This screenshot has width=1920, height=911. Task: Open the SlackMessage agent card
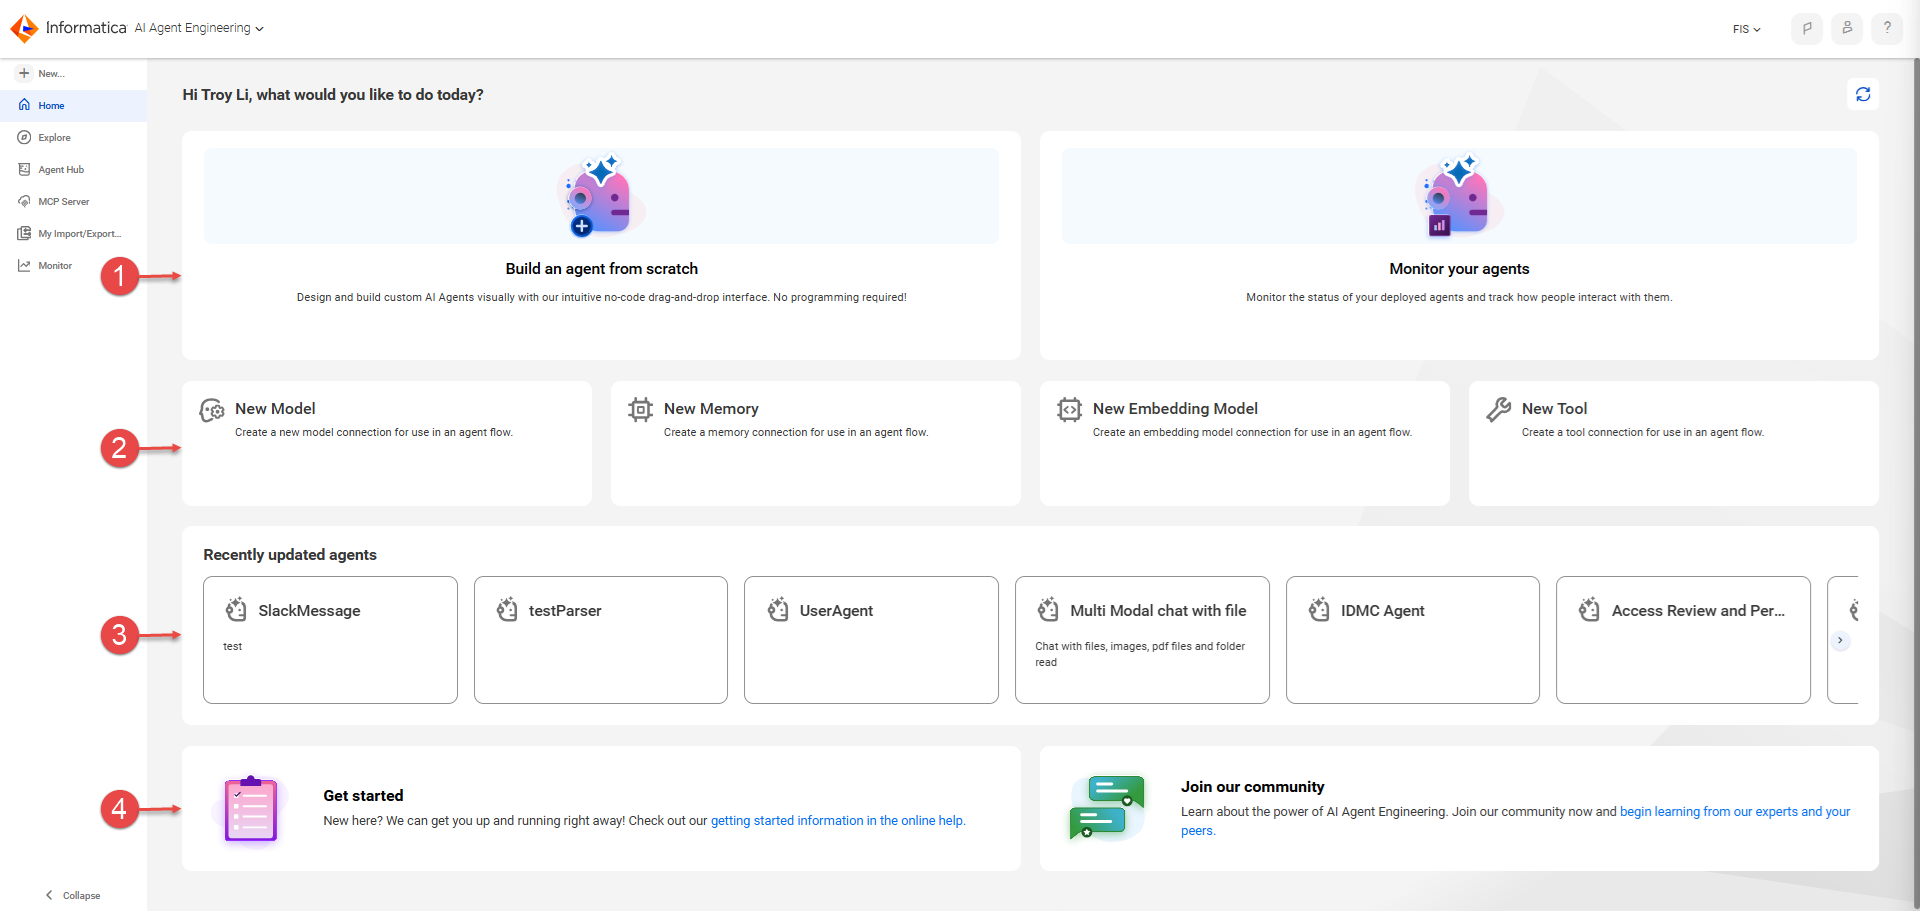click(x=330, y=640)
